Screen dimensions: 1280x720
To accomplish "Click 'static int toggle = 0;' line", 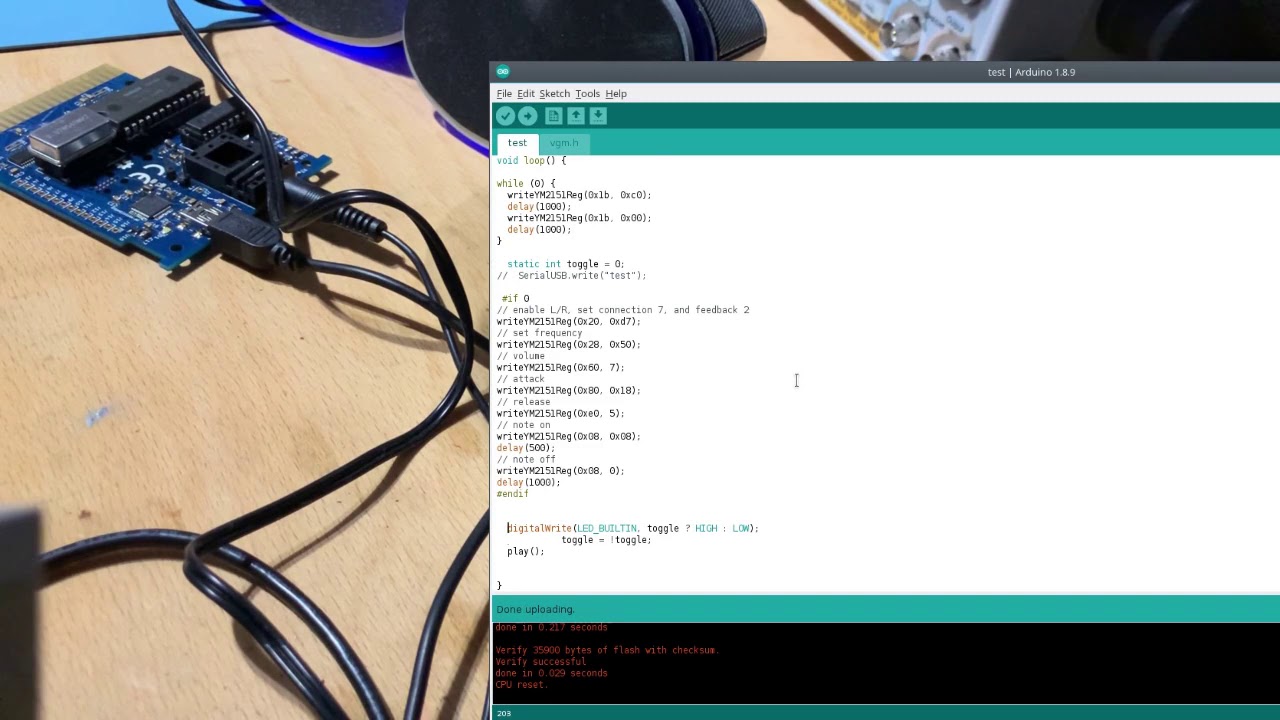I will [x=565, y=264].
